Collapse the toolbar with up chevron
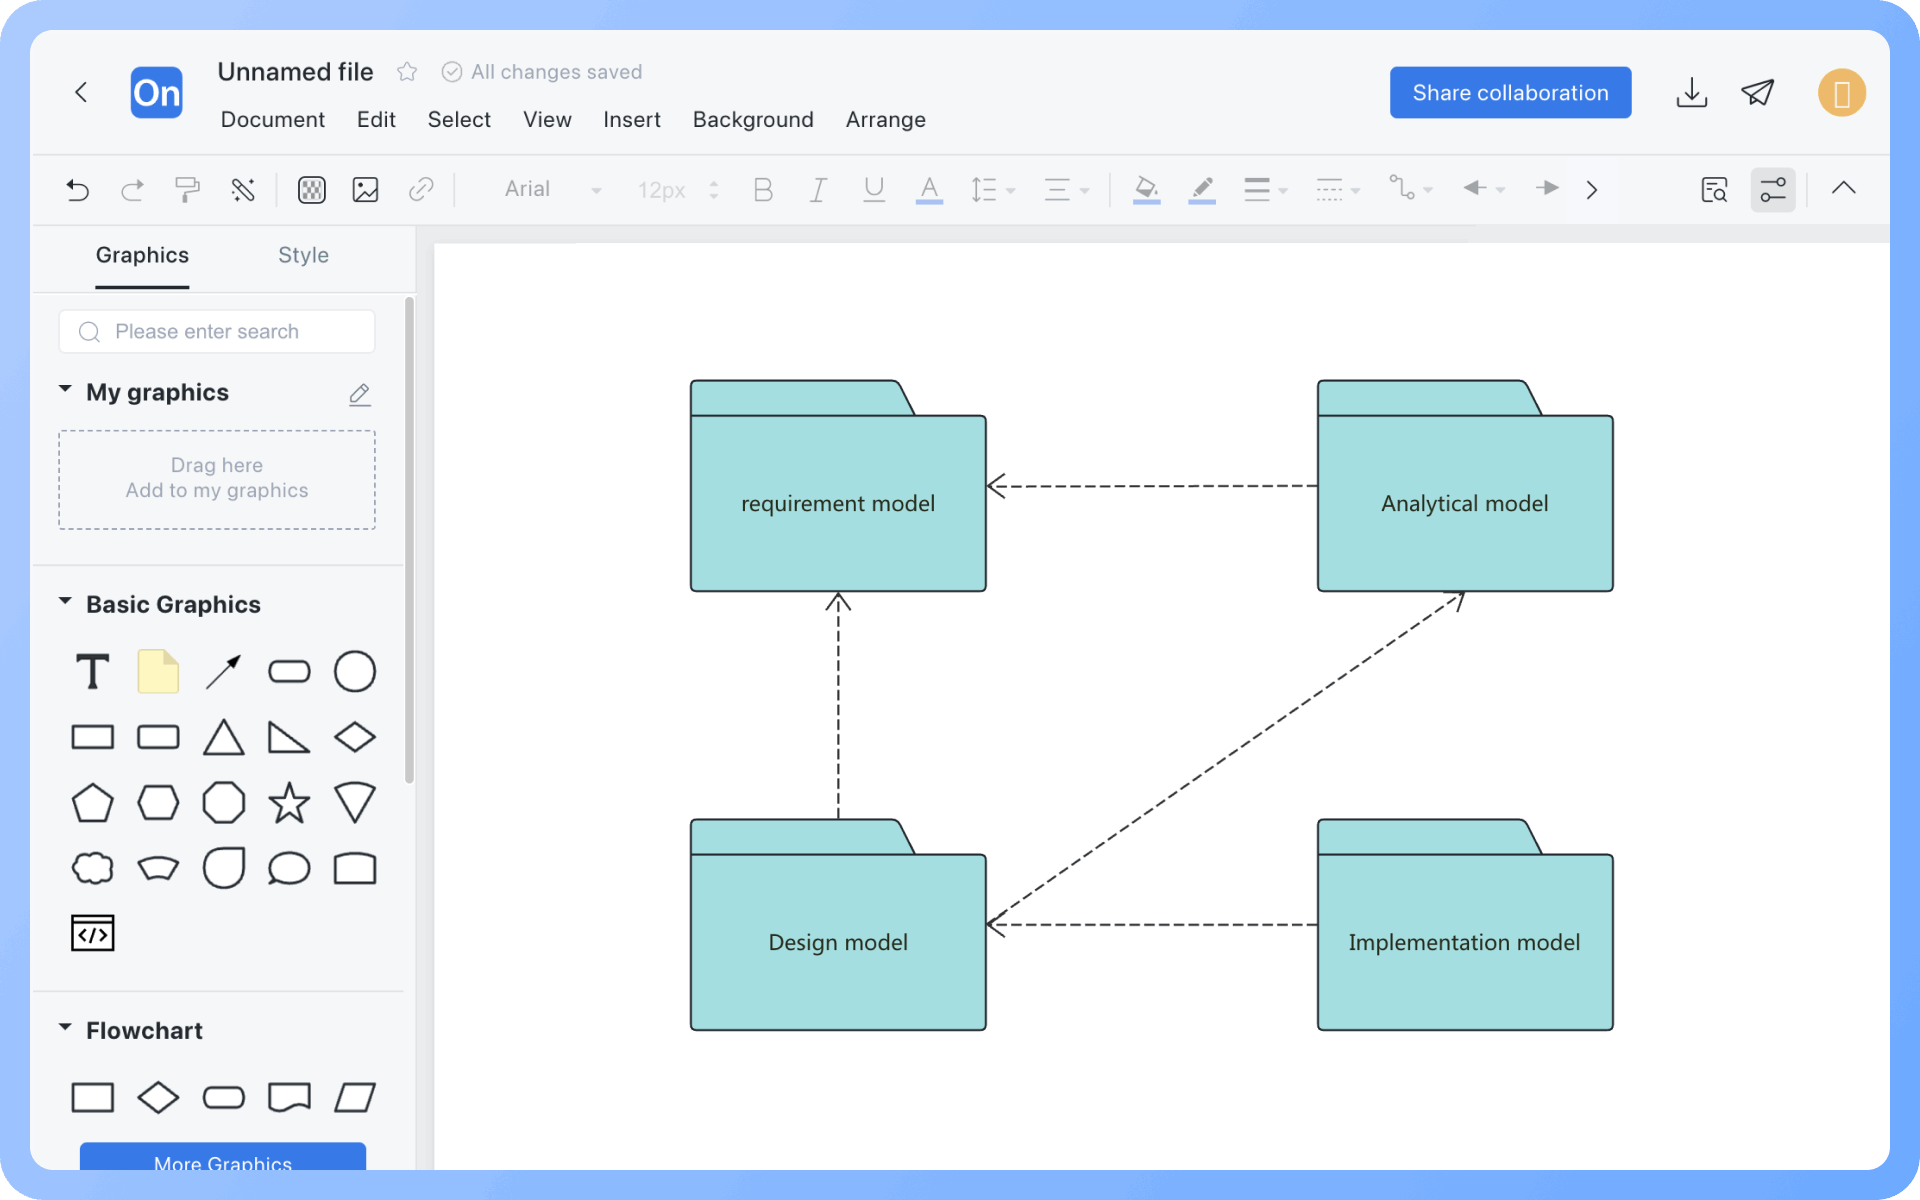This screenshot has width=1920, height=1200. pyautogui.click(x=1844, y=188)
